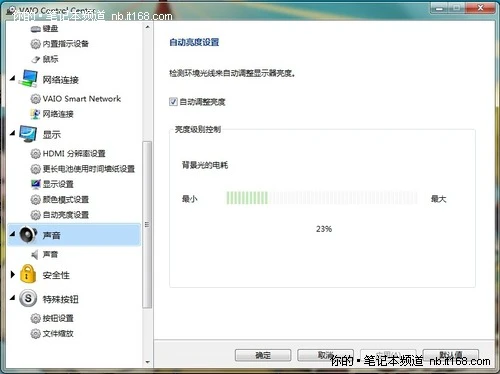Viewport: 500px width, 374px height.
Task: Collapse the 特殊按钮 category arrow
Action: click(x=13, y=297)
